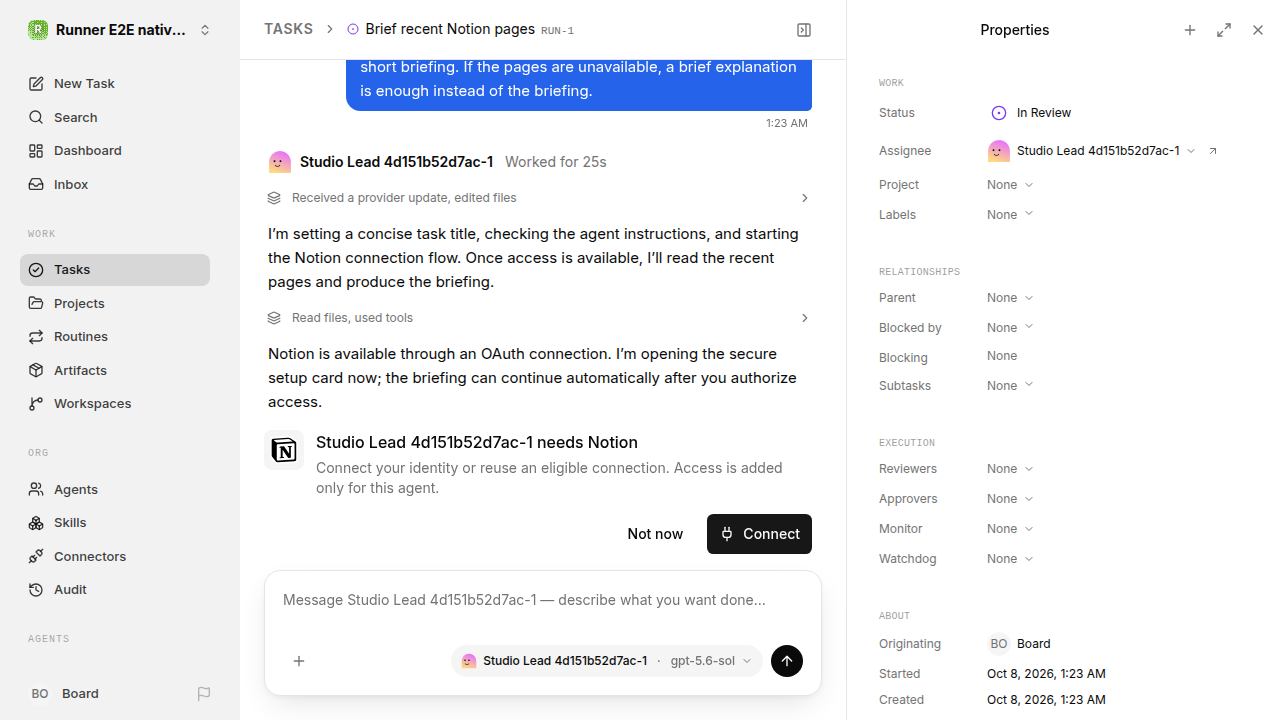Click the Workspaces branch icon
This screenshot has height=720, width=1280.
coord(36,404)
